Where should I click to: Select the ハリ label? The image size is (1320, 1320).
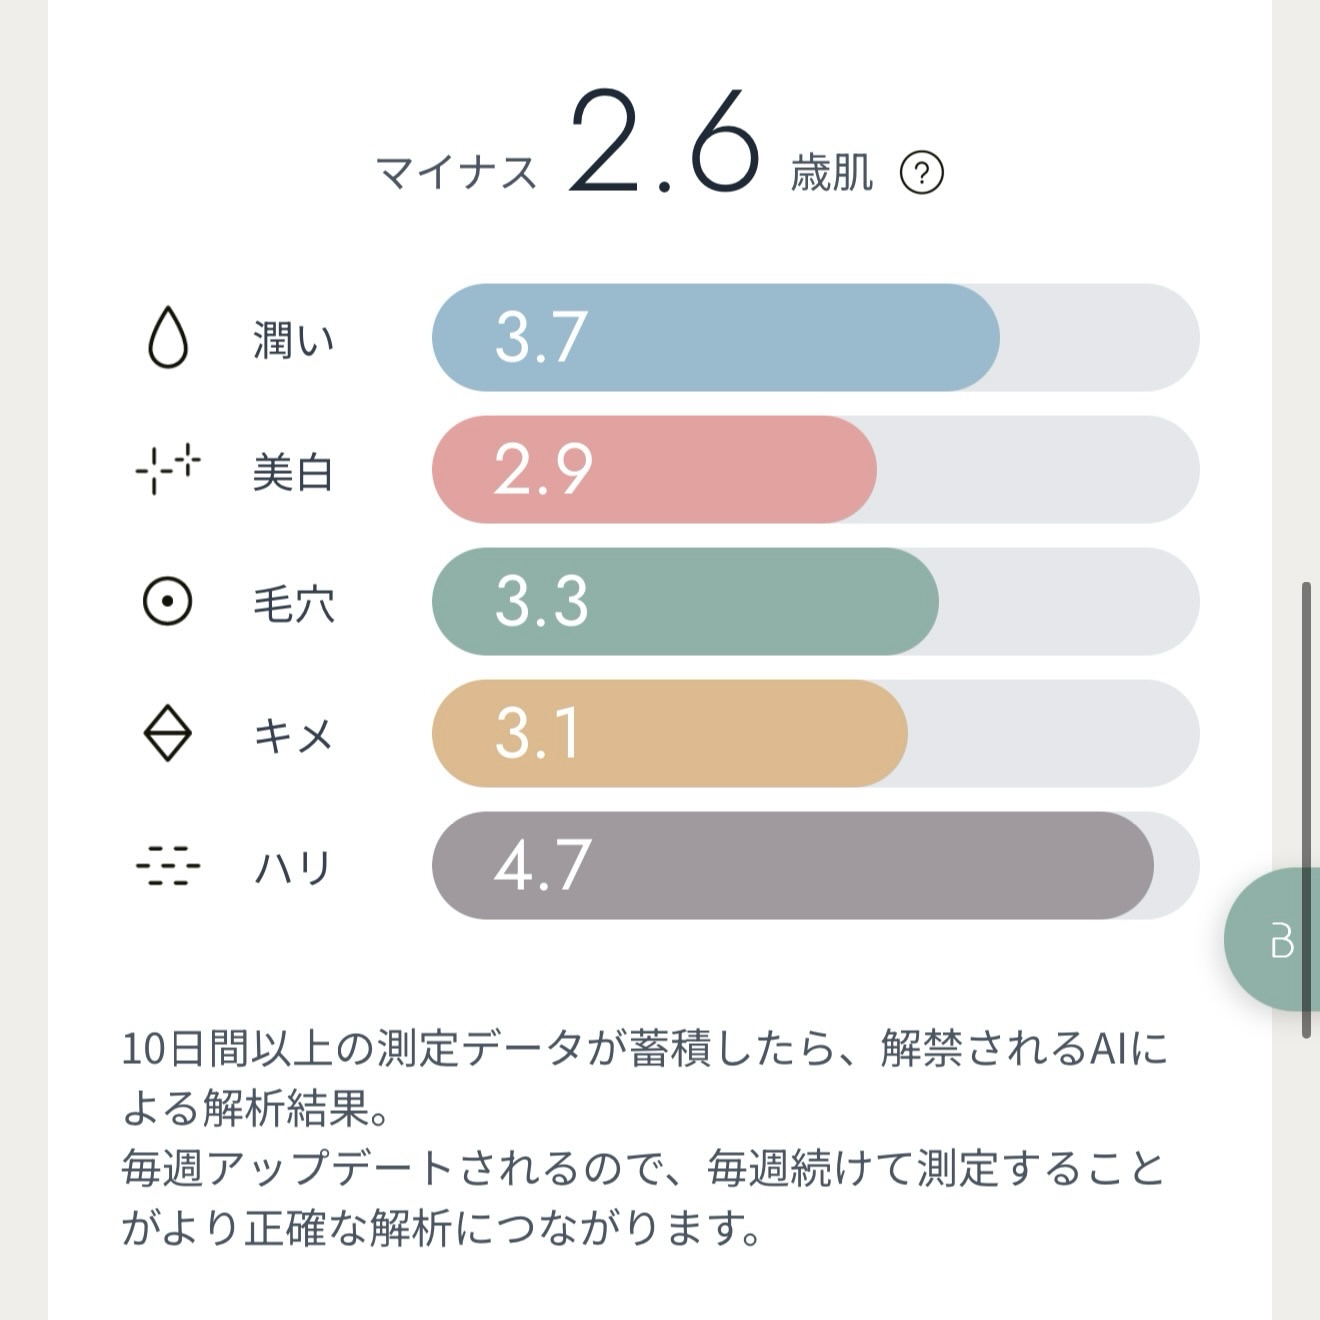[293, 868]
